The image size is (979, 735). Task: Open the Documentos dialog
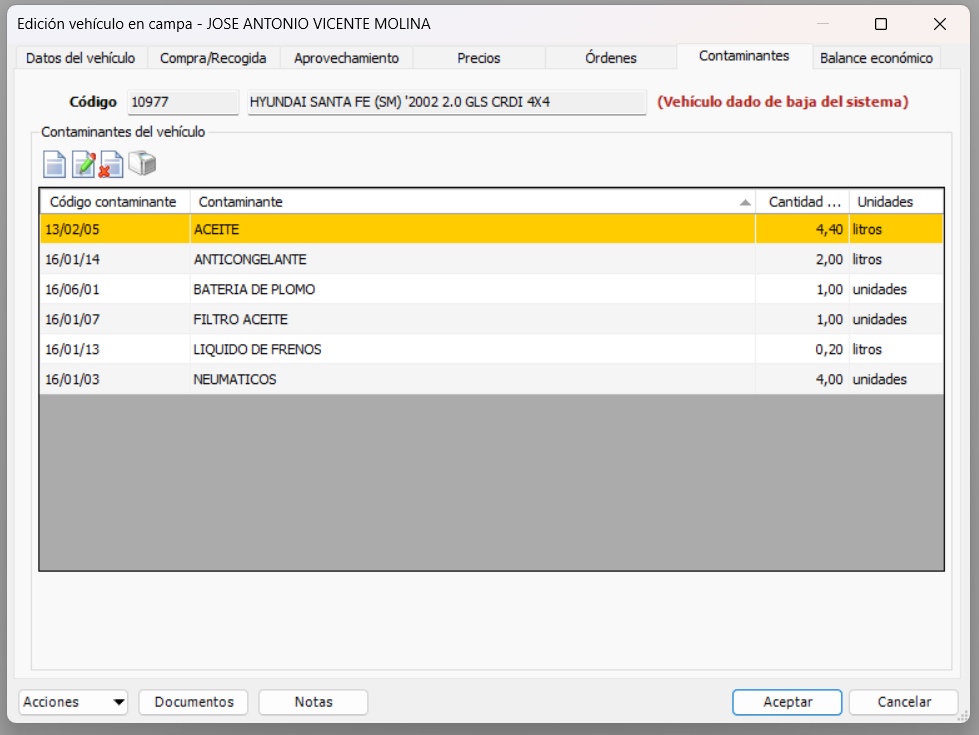[193, 702]
